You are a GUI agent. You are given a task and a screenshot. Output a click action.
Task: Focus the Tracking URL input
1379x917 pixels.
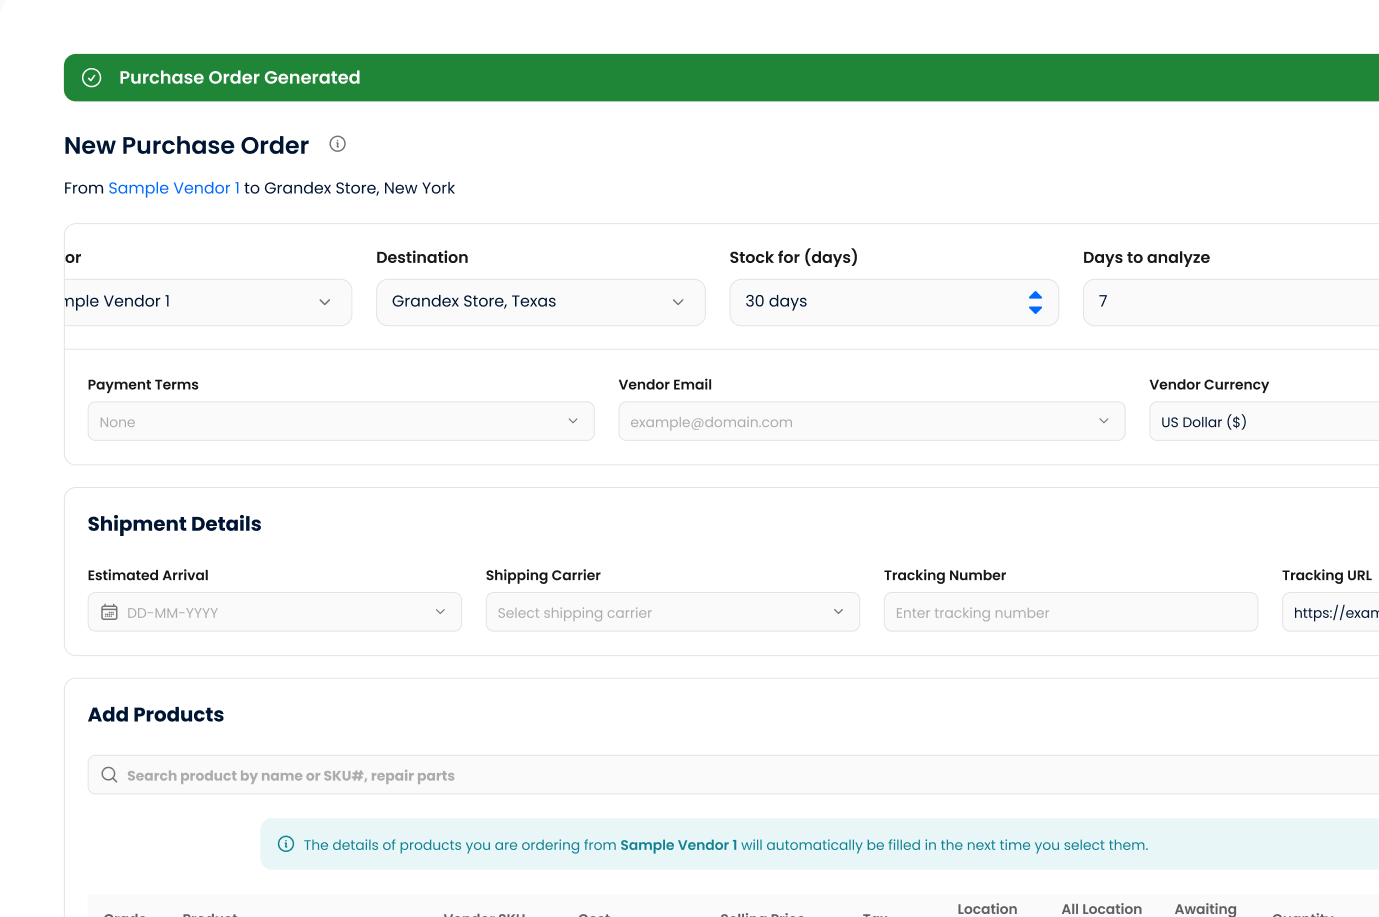coord(1332,612)
